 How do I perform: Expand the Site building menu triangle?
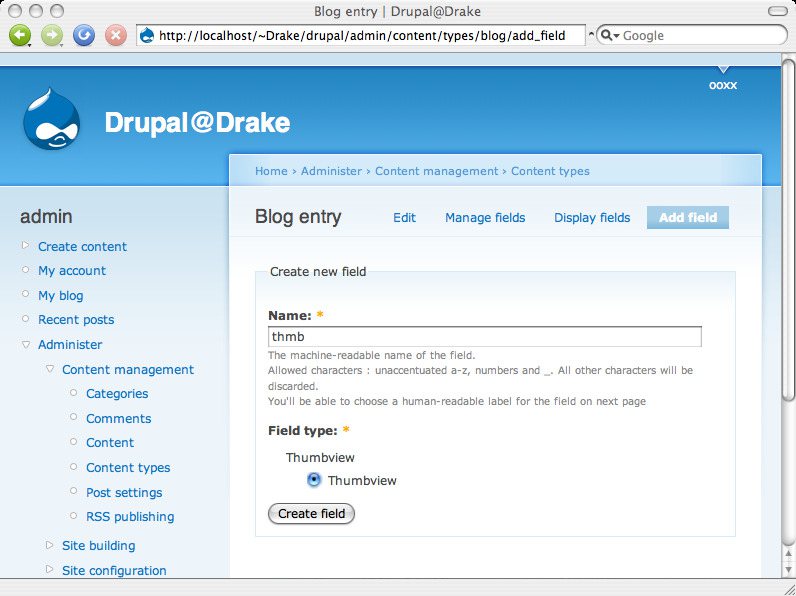[49, 545]
